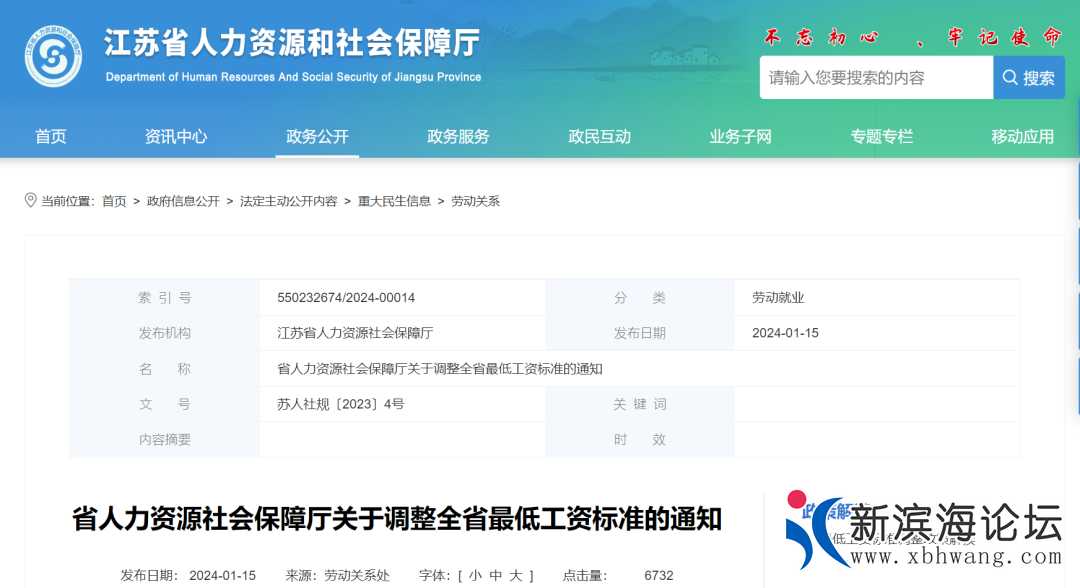Set font size to 小

[474, 576]
